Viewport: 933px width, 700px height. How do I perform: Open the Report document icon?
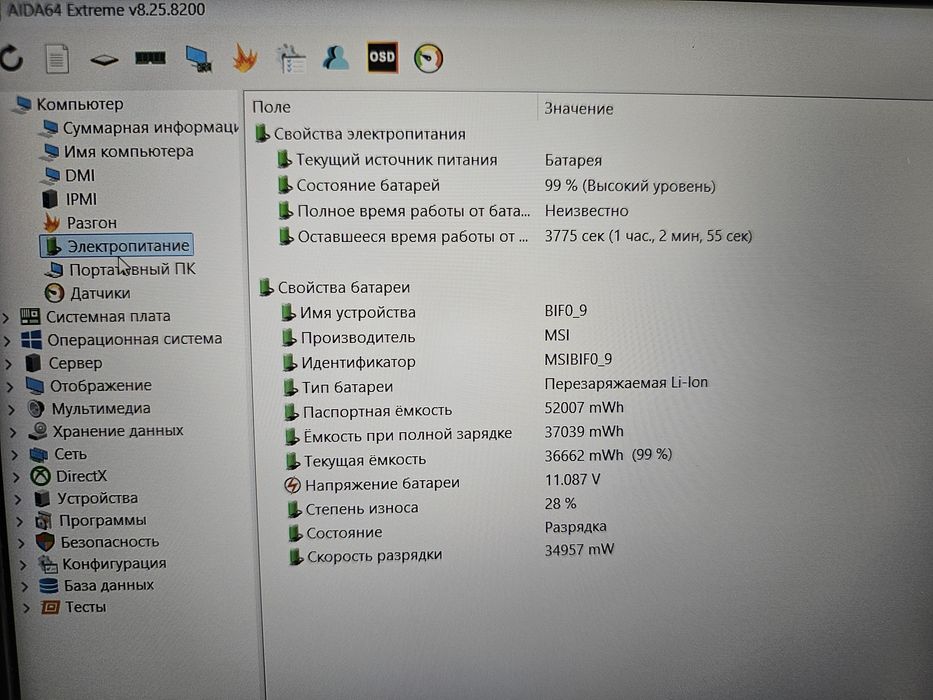pos(57,59)
